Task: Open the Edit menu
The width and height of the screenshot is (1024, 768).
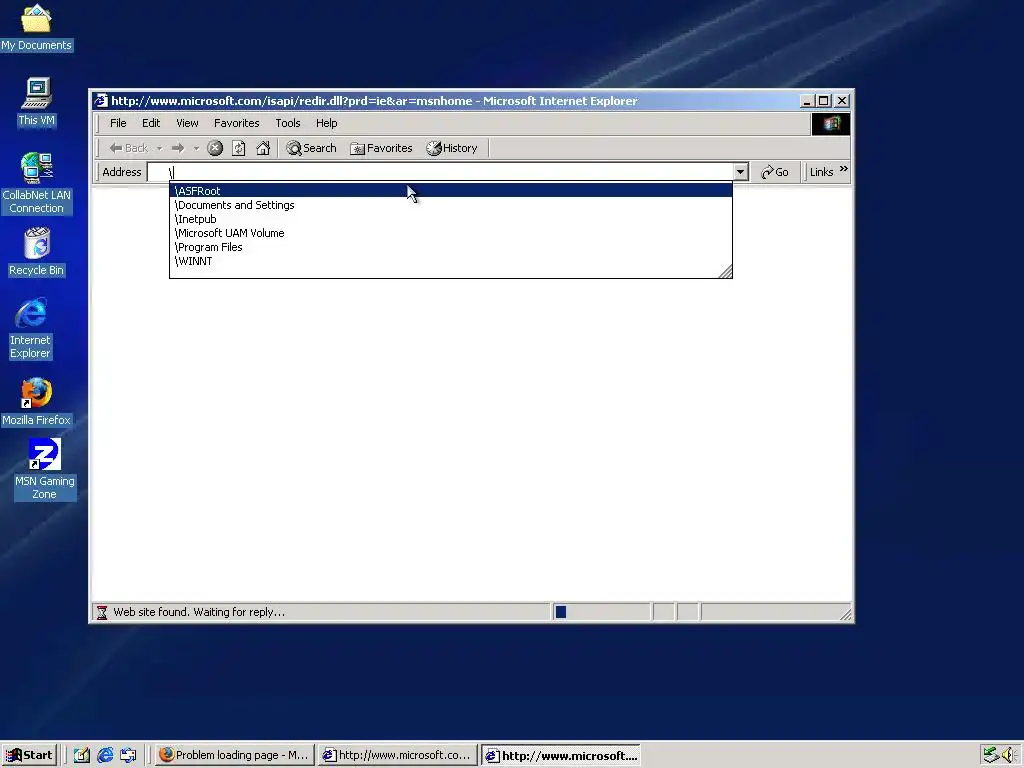Action: click(x=151, y=123)
